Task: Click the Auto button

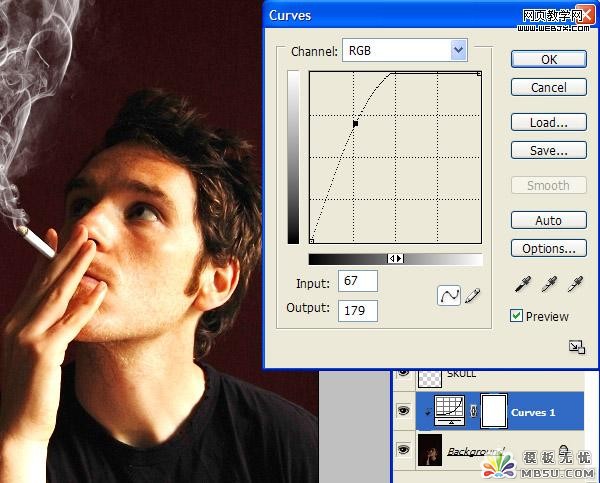Action: (x=548, y=220)
